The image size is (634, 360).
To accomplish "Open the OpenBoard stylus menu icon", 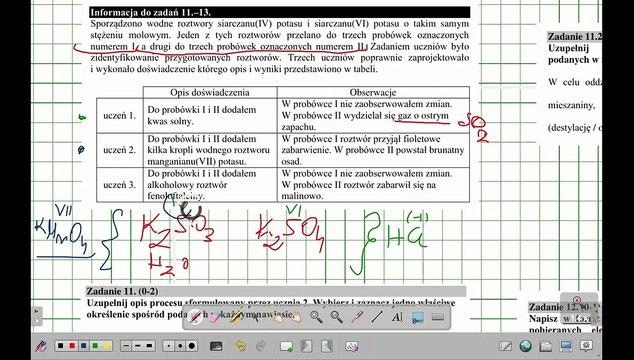I will pos(41,346).
